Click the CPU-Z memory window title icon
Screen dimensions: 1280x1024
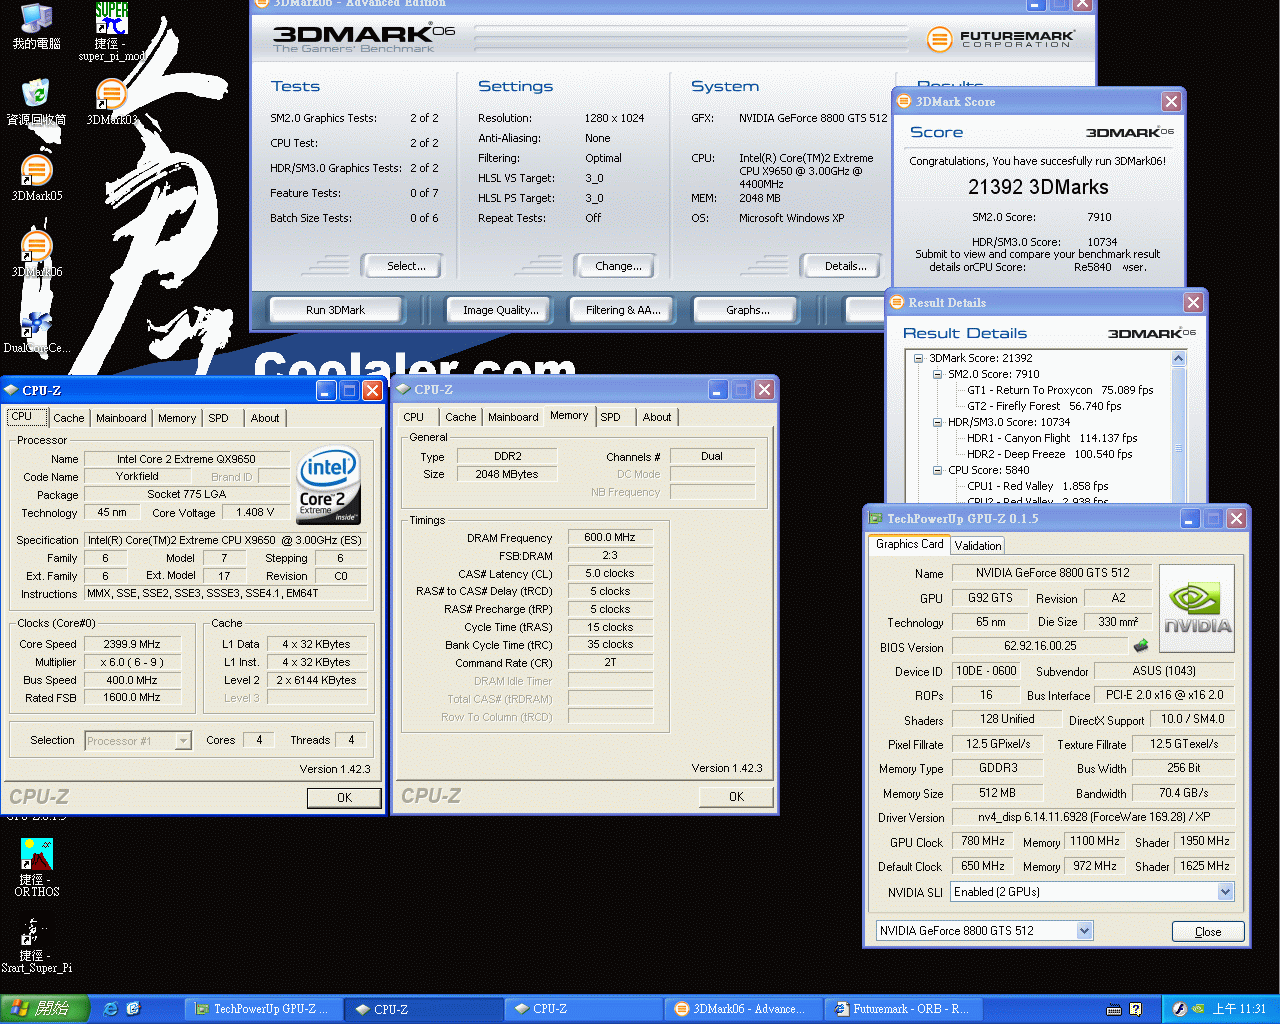pyautogui.click(x=403, y=389)
